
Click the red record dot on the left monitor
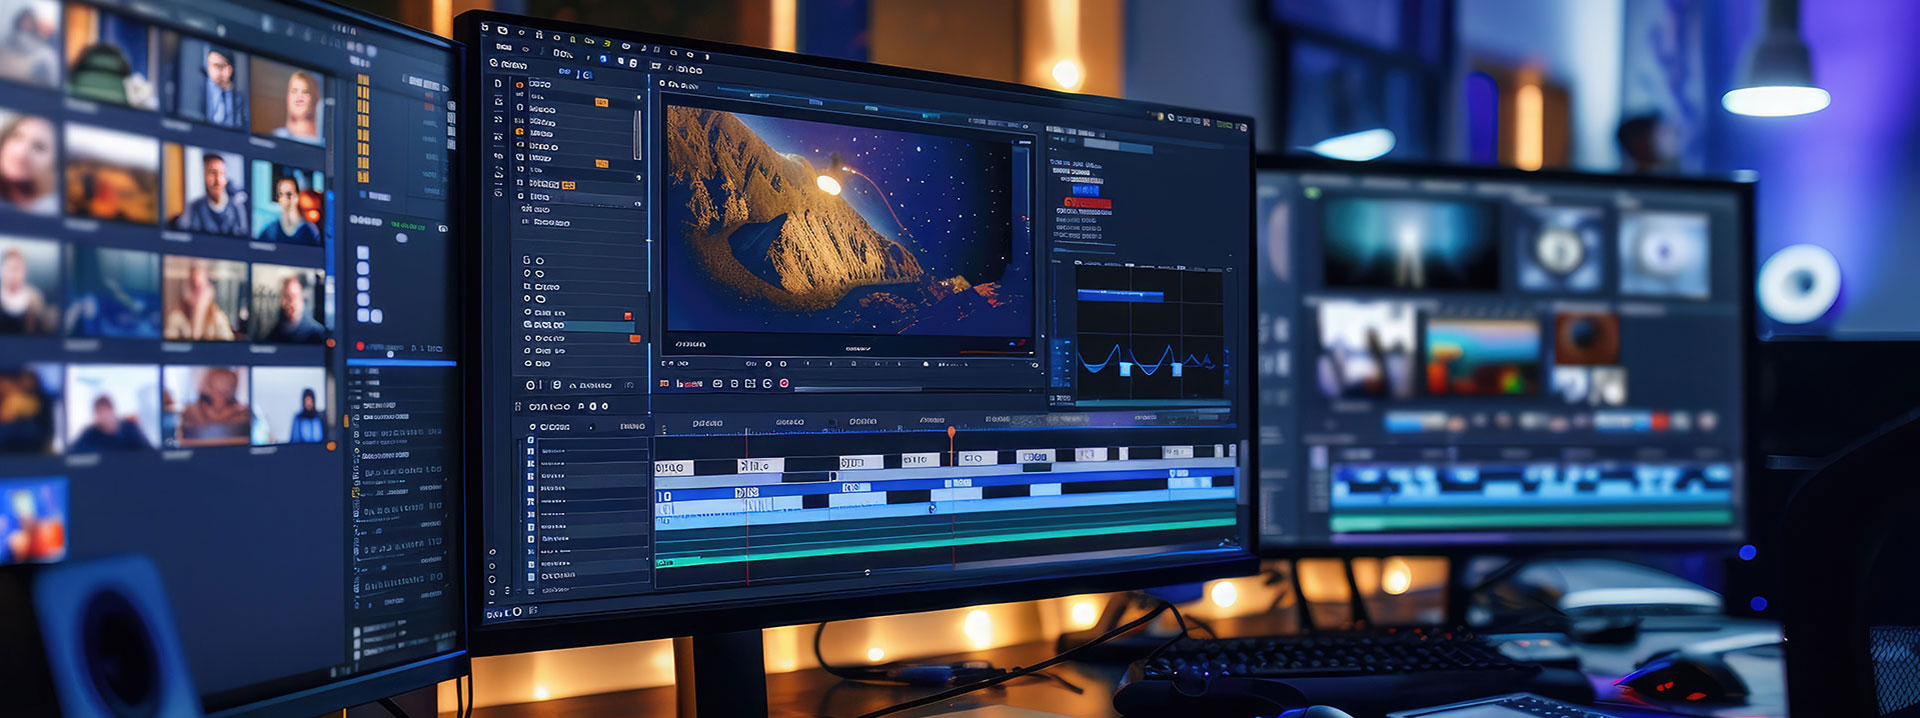360,346
